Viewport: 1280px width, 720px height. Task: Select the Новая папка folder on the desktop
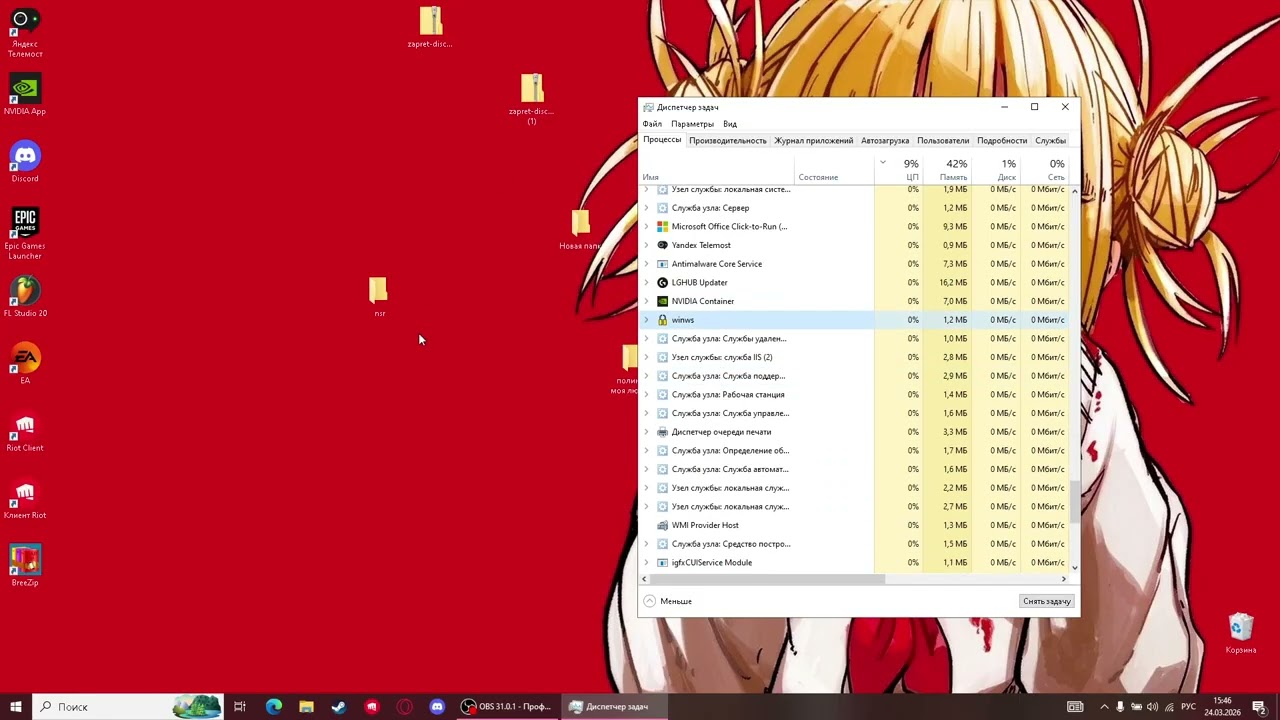[x=581, y=229]
